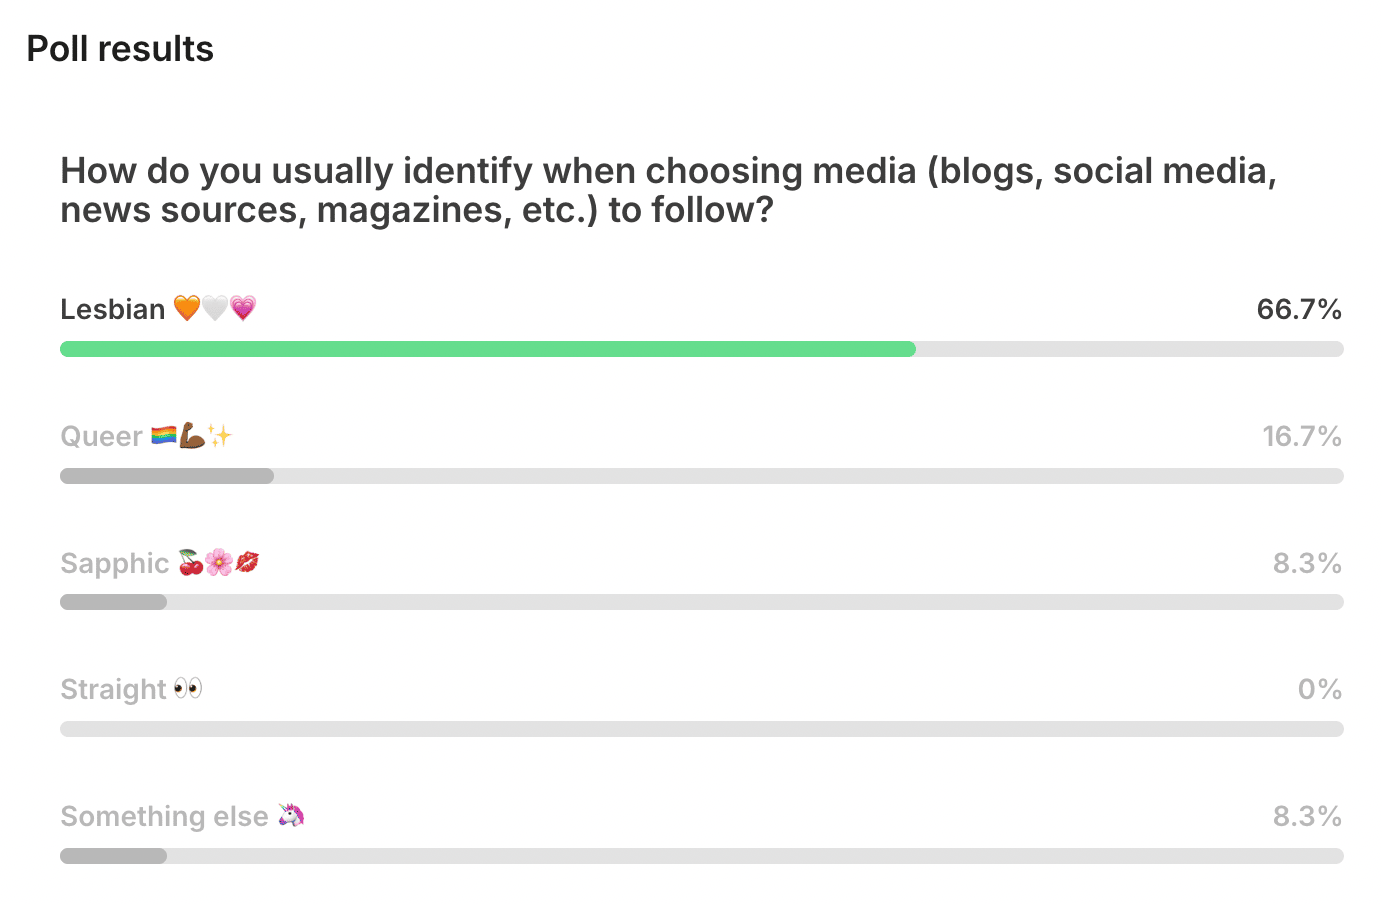Select the Something else option label
Image resolution: width=1382 pixels, height=904 pixels.
164,816
